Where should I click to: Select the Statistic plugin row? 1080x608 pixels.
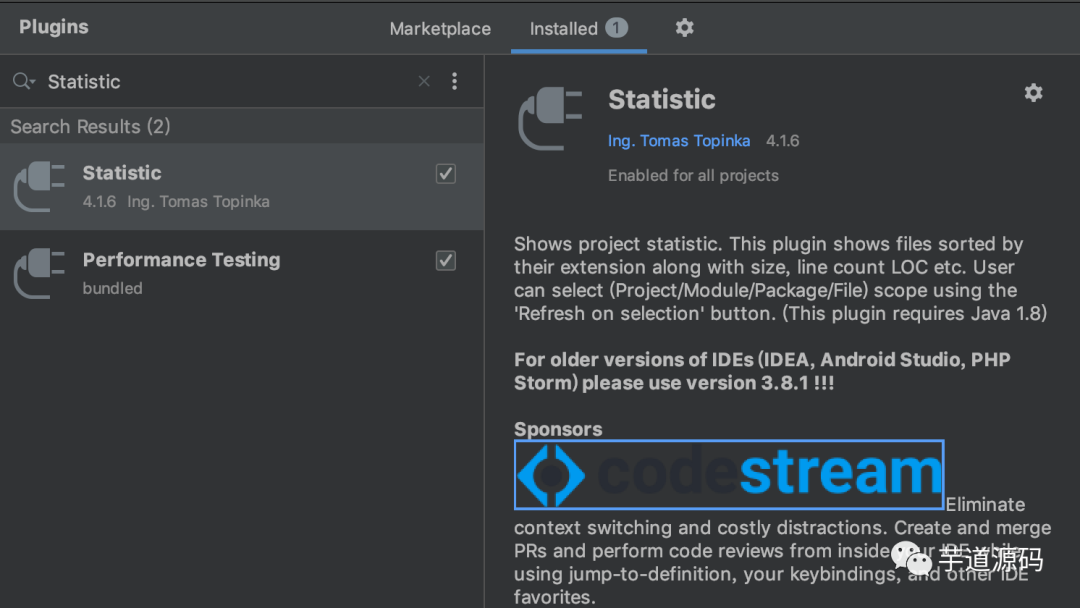pyautogui.click(x=242, y=187)
